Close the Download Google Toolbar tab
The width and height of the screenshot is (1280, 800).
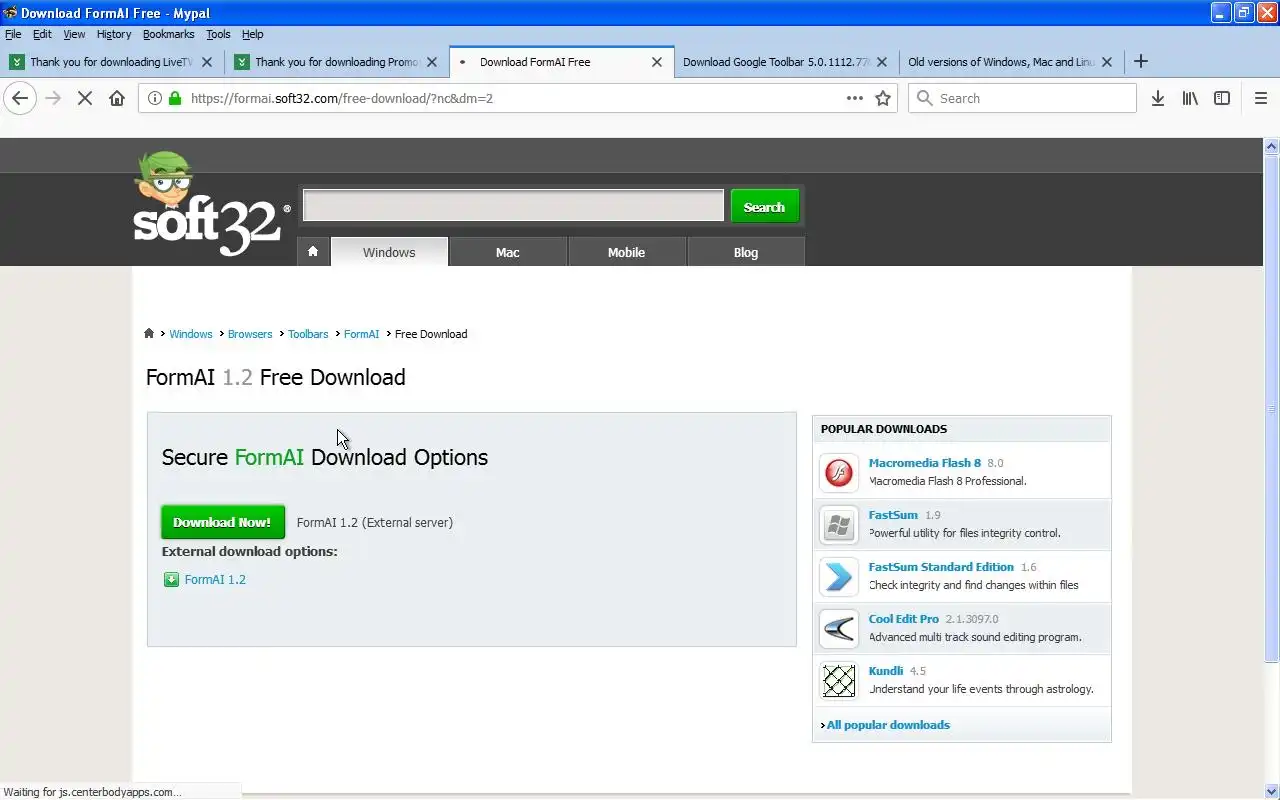click(882, 61)
